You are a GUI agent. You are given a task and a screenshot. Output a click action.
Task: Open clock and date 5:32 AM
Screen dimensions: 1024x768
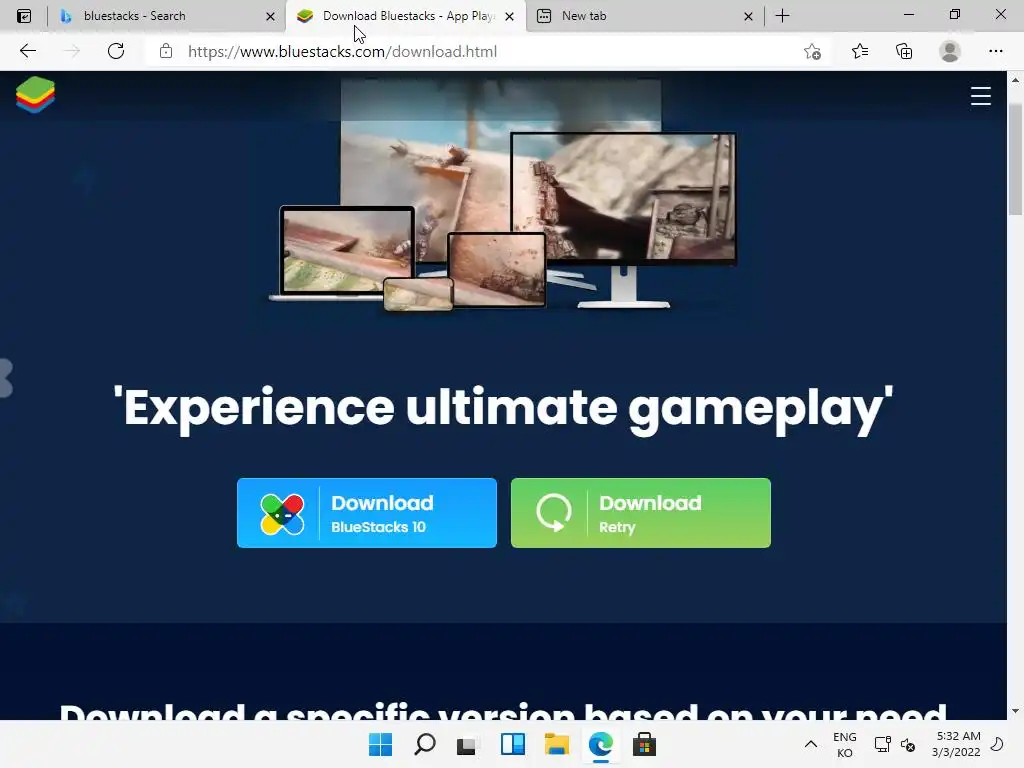tap(956, 744)
